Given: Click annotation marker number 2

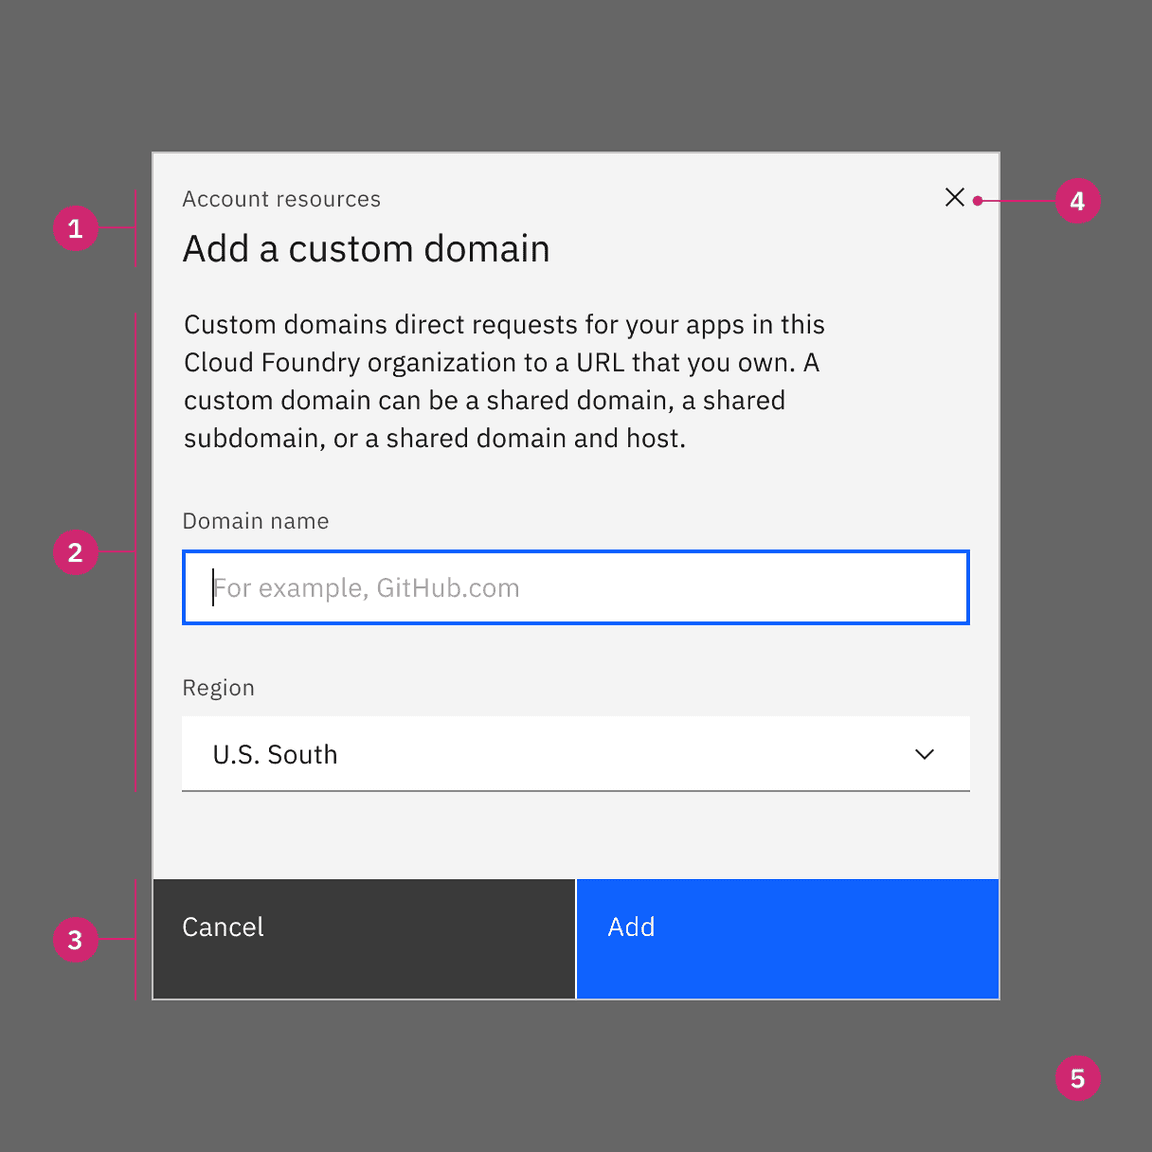Looking at the screenshot, I should tap(75, 552).
